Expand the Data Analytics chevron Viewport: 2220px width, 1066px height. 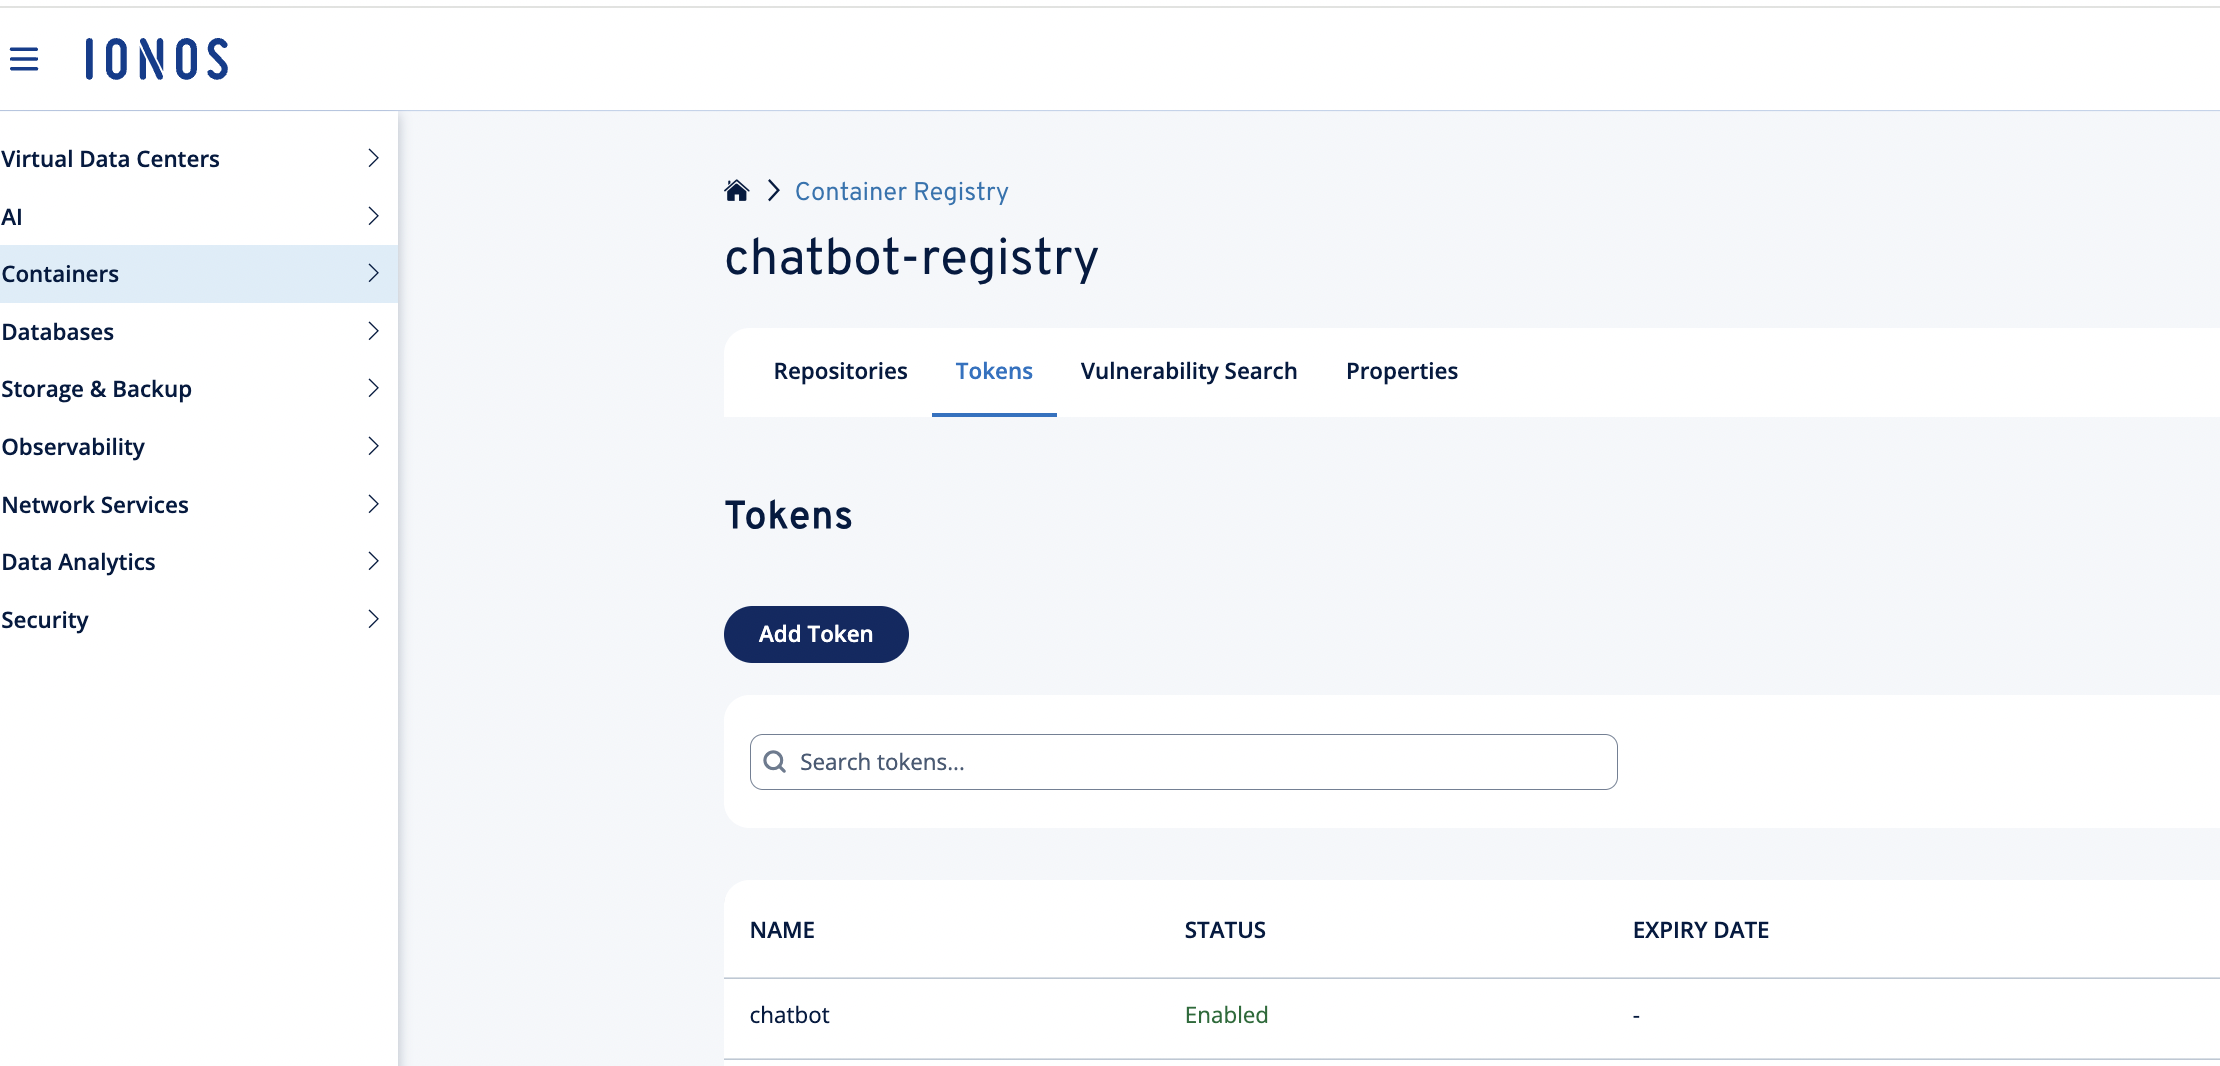pyautogui.click(x=374, y=561)
